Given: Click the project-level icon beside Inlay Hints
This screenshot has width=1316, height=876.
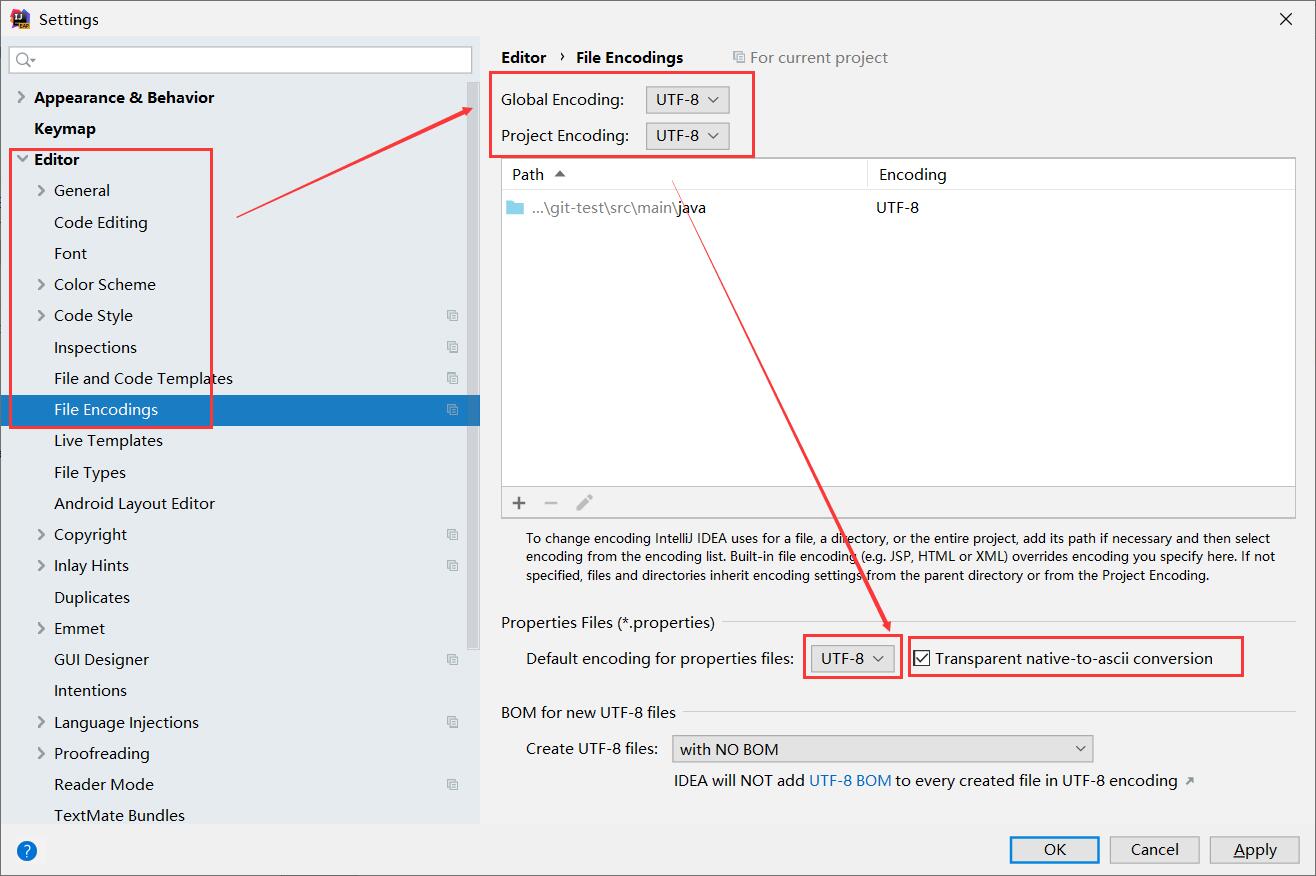Looking at the screenshot, I should (453, 566).
